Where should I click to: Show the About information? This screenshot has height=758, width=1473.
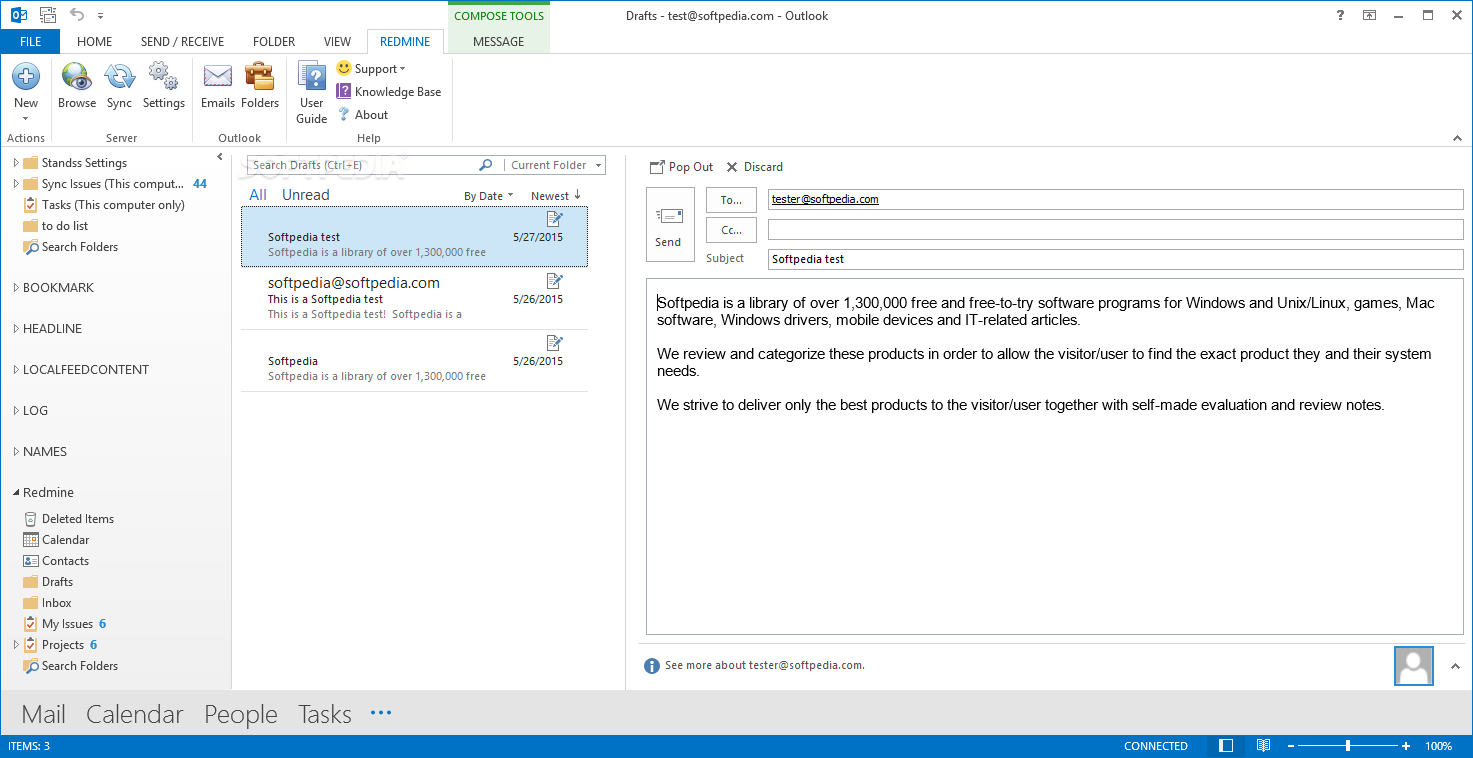click(x=363, y=115)
